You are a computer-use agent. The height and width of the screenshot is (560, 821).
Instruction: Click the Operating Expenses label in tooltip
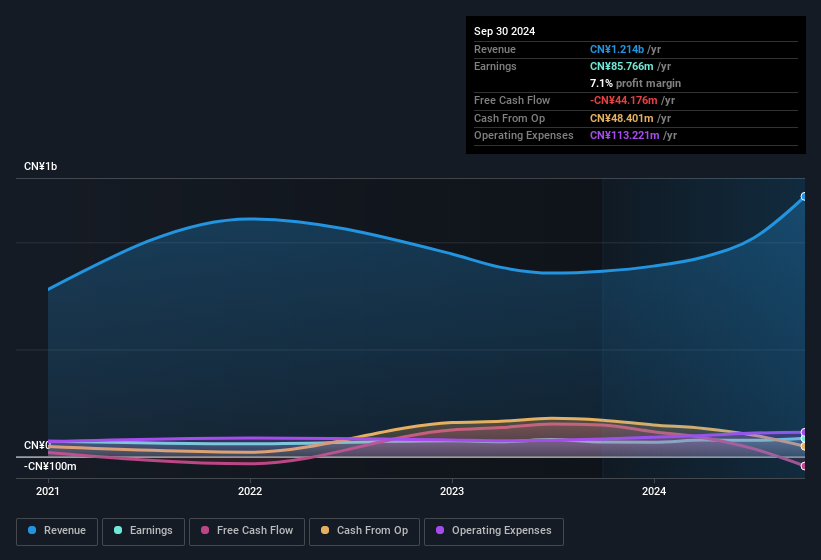click(524, 136)
